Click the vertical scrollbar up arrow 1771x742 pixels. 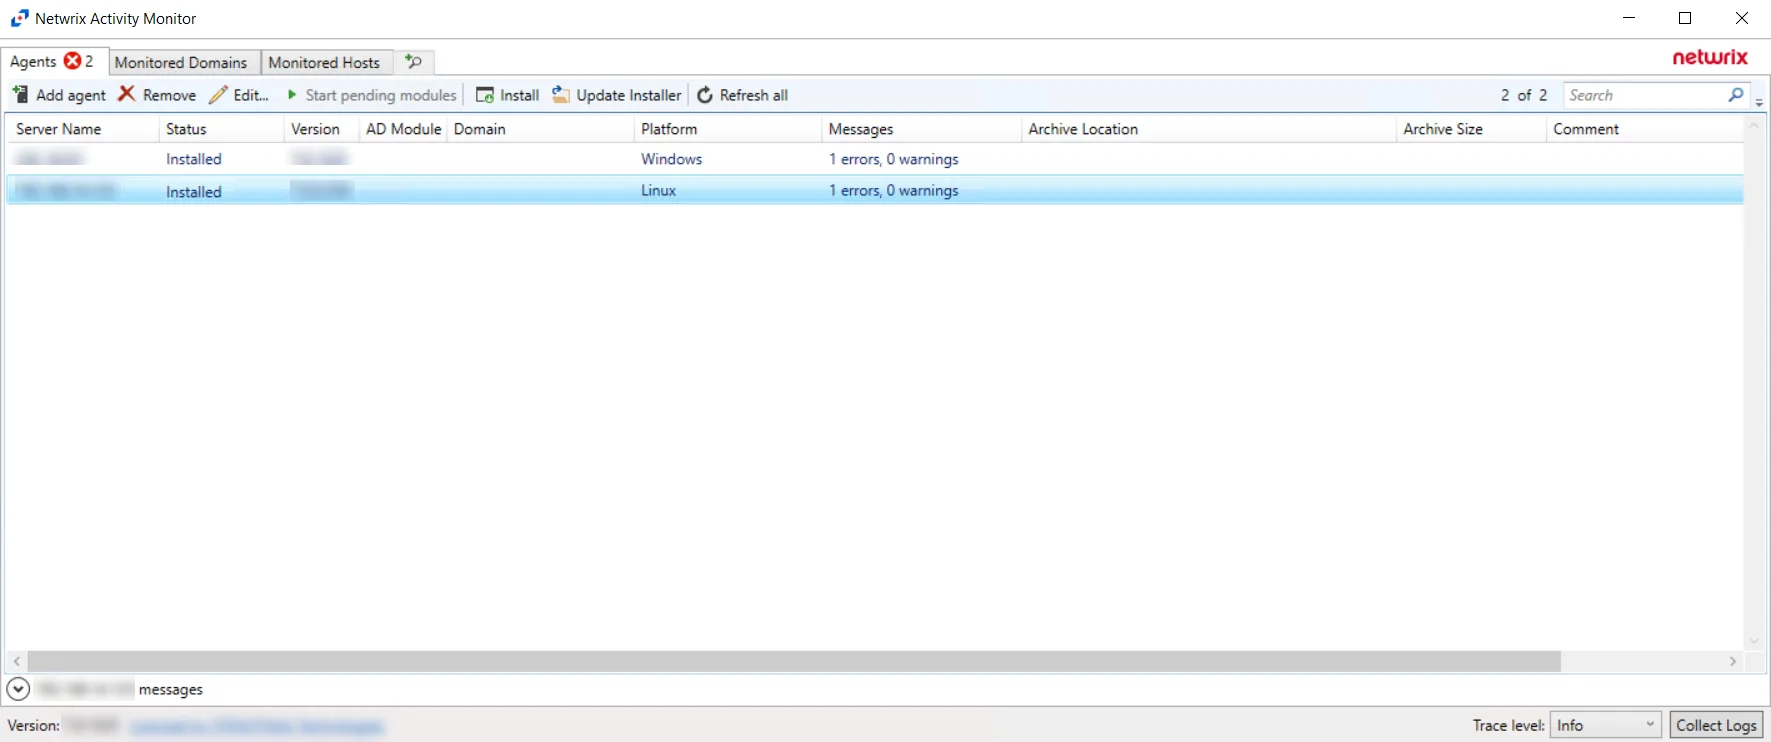[1753, 125]
